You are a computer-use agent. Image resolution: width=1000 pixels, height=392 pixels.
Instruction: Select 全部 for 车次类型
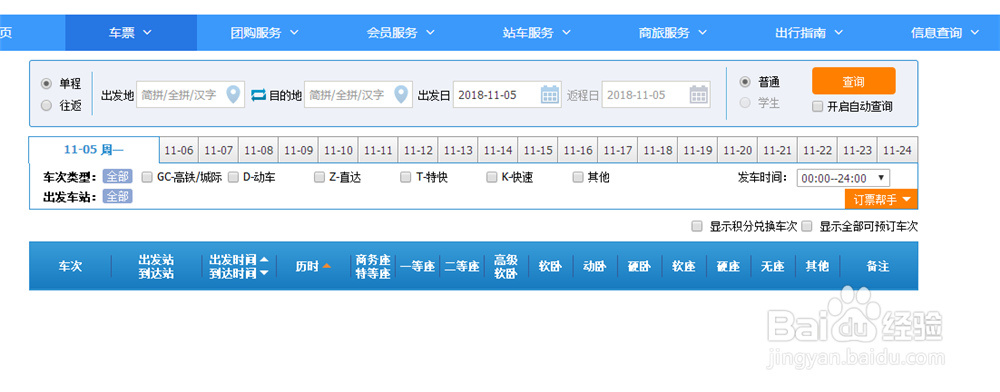[117, 177]
